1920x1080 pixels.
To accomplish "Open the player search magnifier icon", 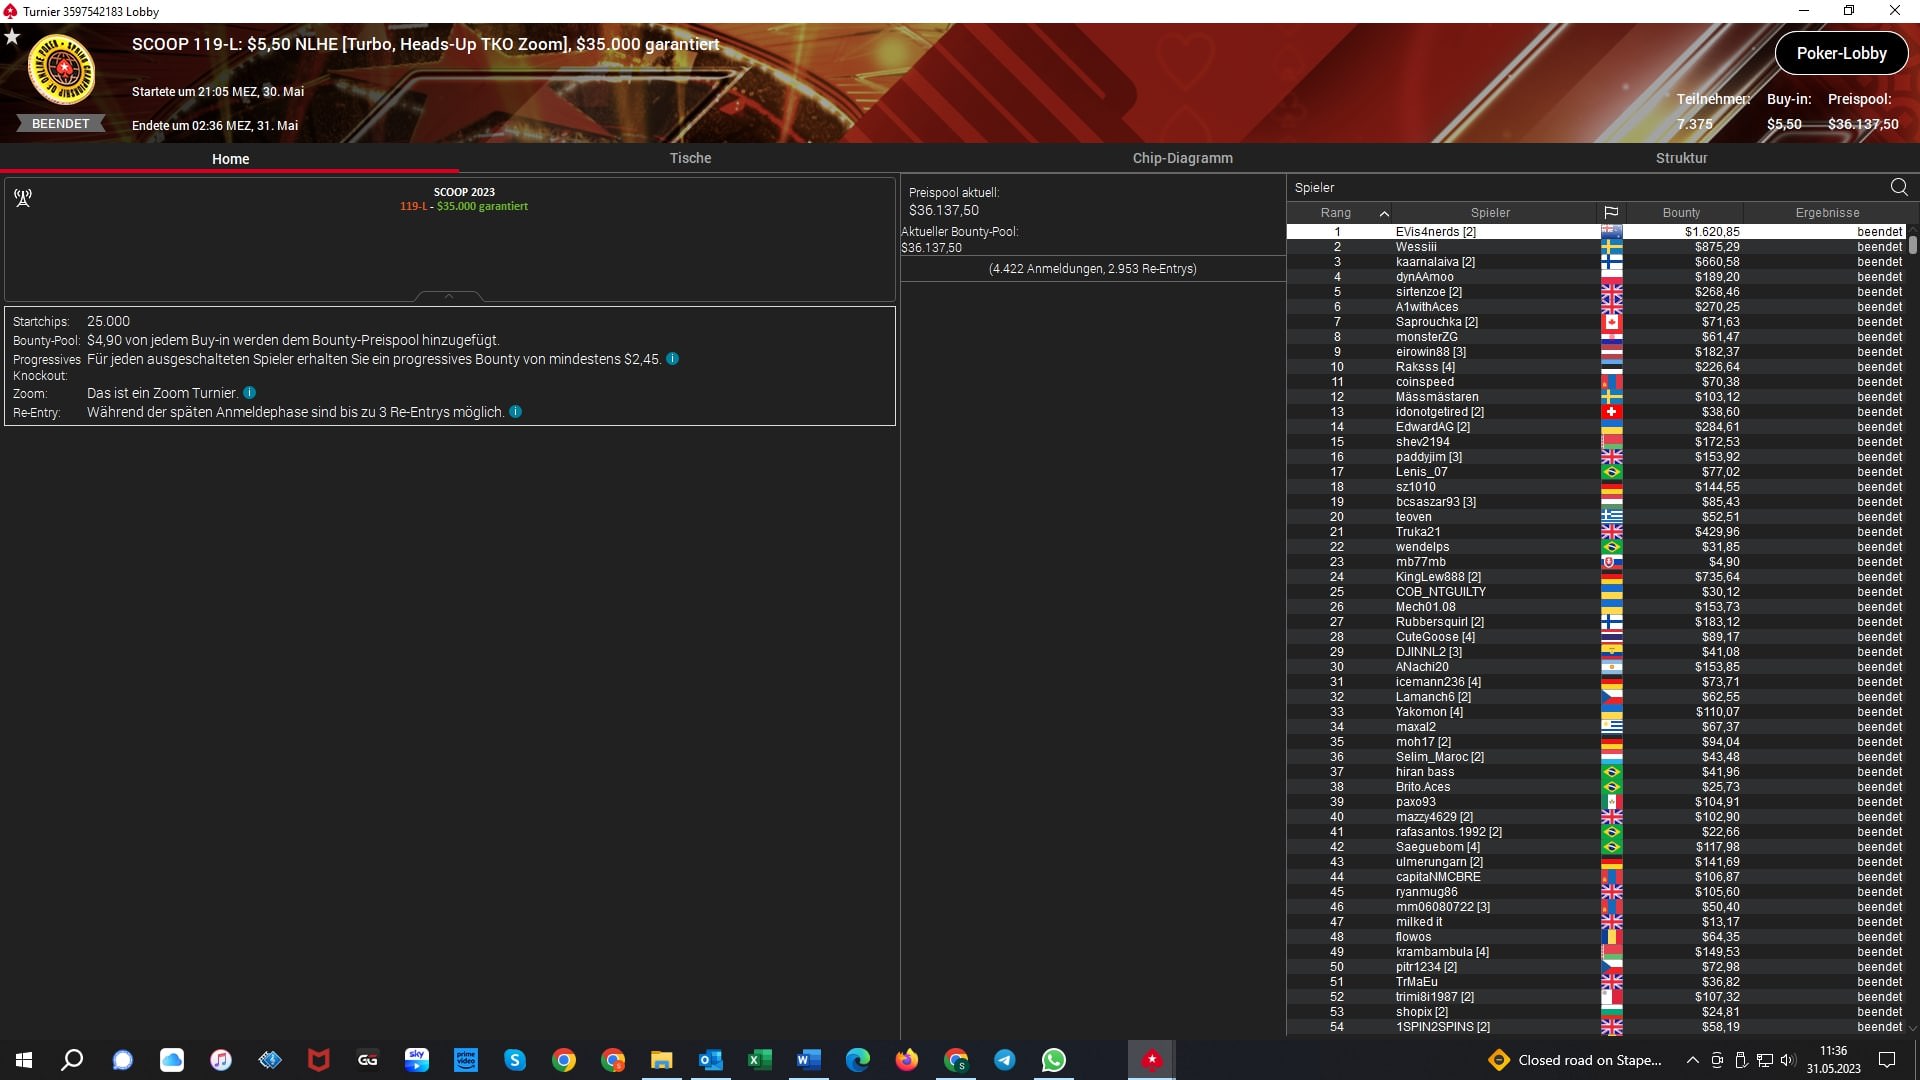I will point(1899,187).
